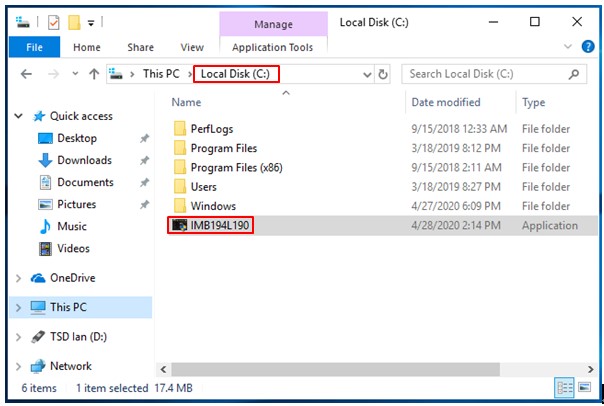Open the Application Tools tab
The image size is (604, 406).
tap(272, 47)
